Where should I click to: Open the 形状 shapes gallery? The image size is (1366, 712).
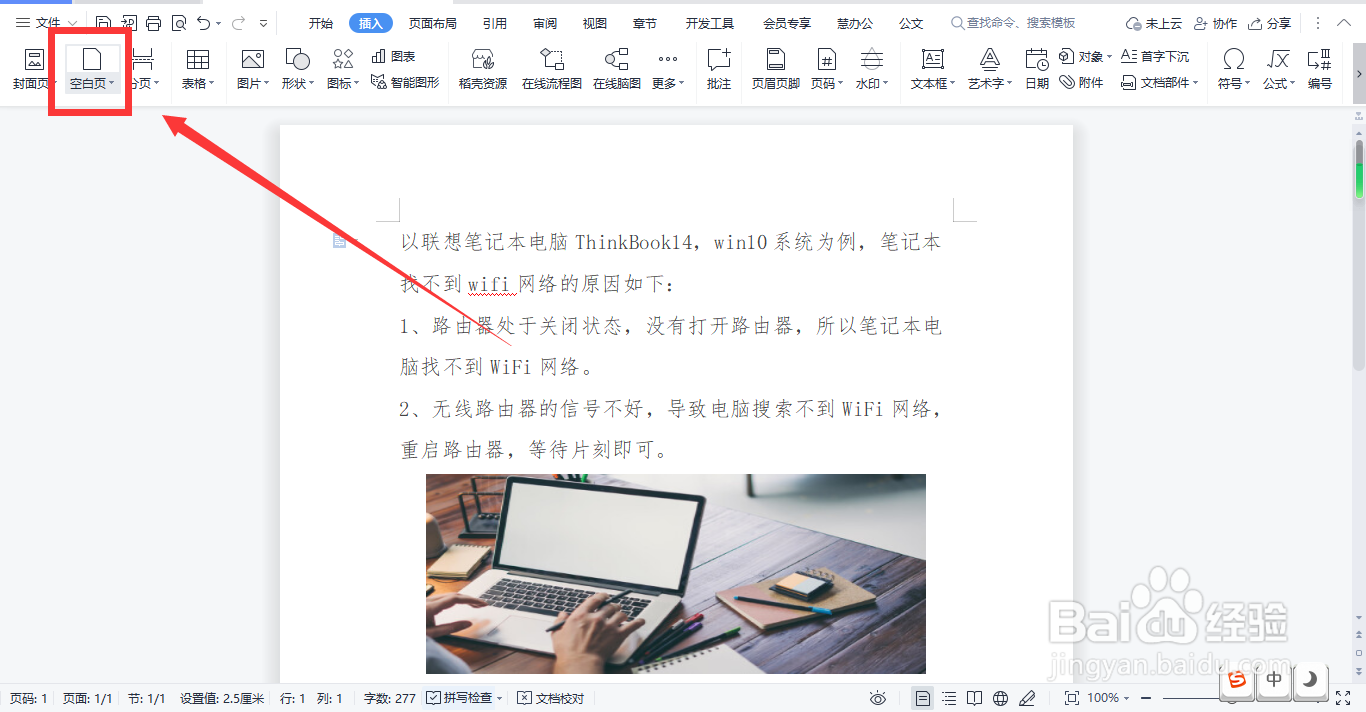tap(297, 69)
